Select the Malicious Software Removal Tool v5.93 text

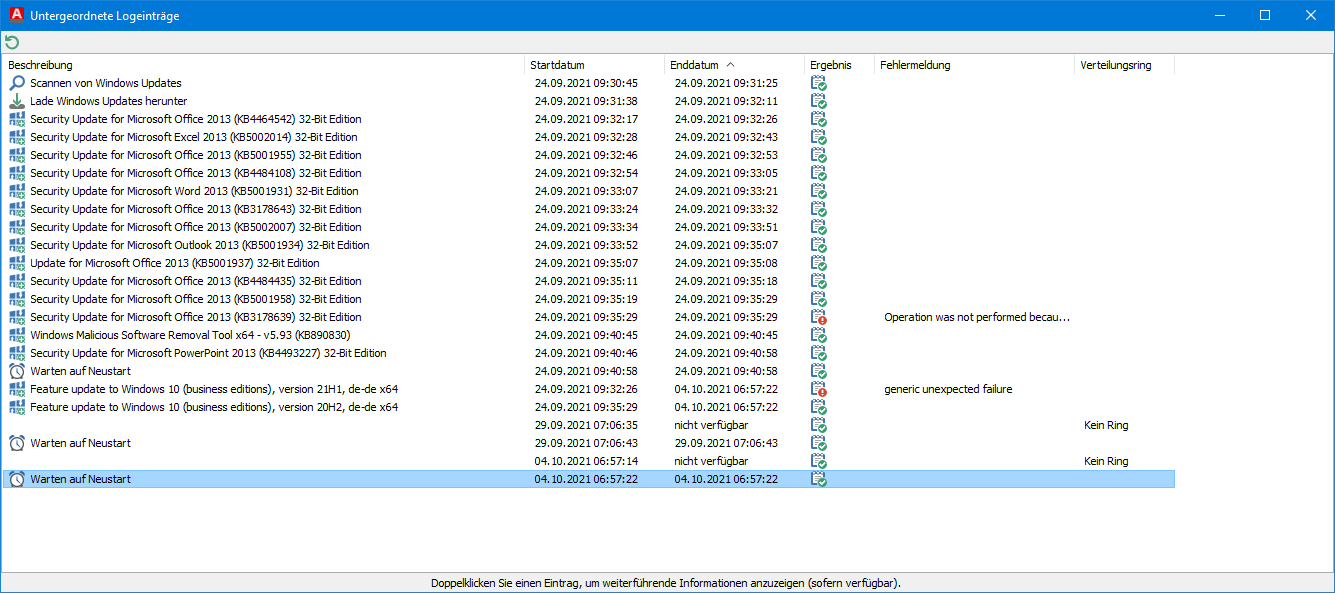click(x=190, y=335)
